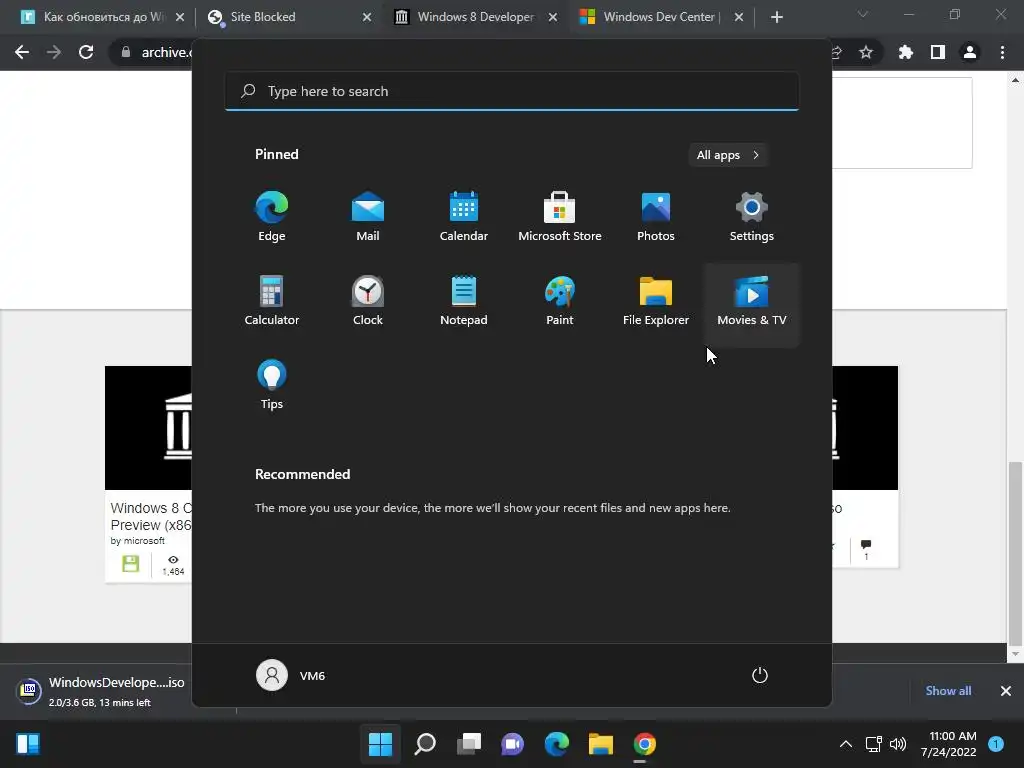Click the Type here to search field
This screenshot has width=1024, height=768.
tap(512, 91)
